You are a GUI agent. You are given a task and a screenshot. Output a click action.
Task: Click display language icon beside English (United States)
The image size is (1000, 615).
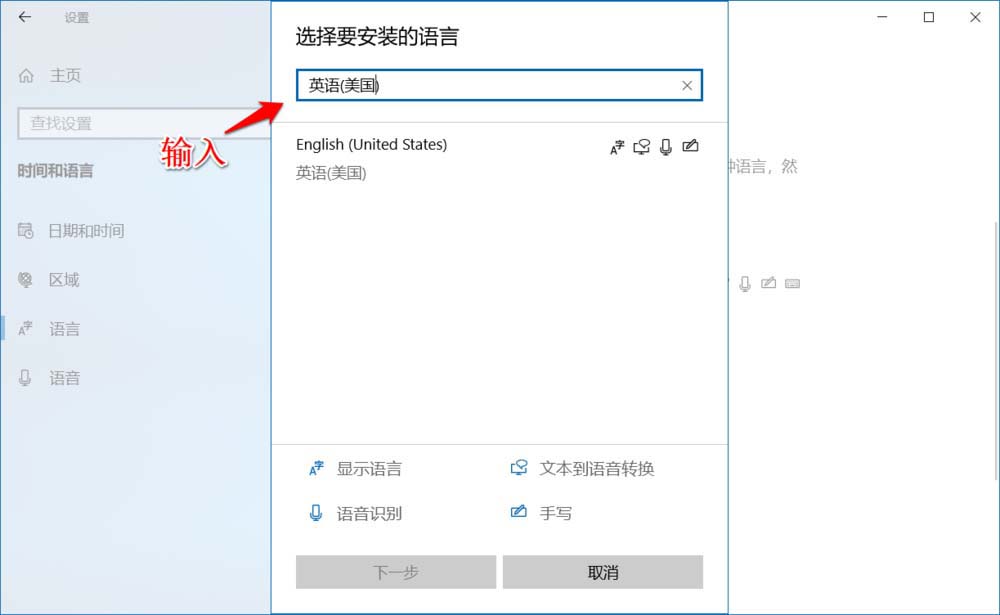point(617,147)
